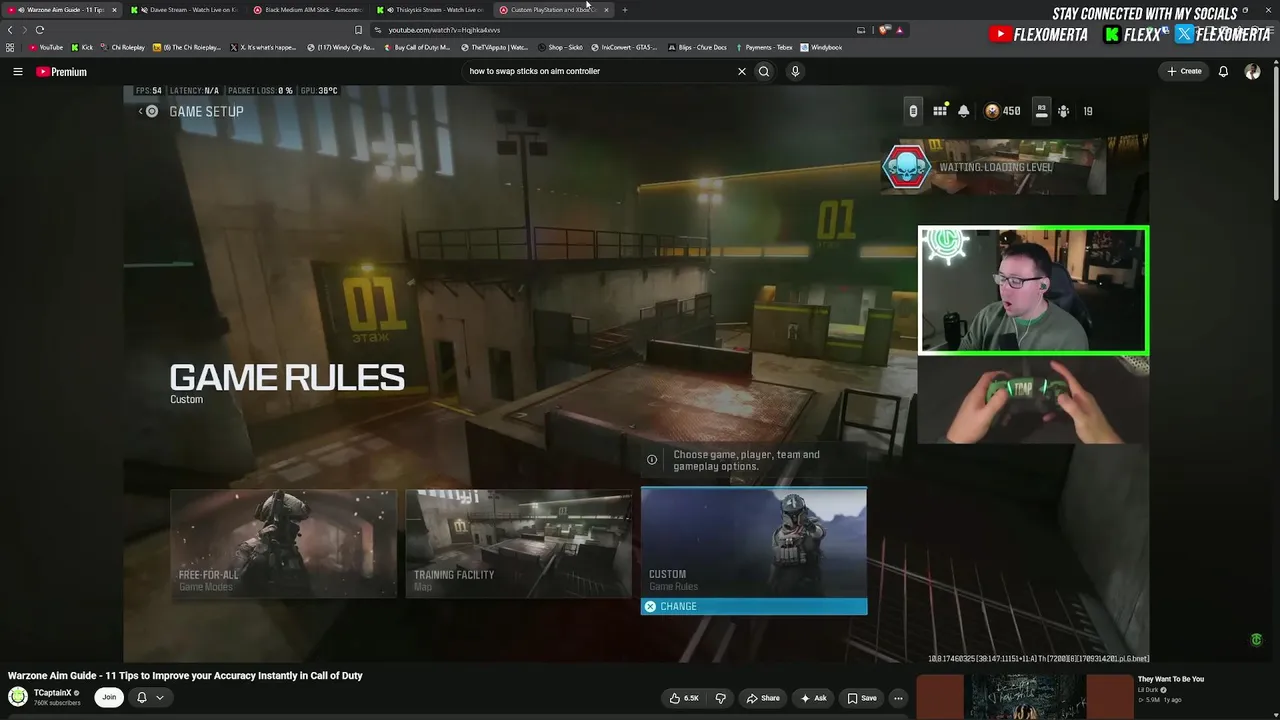Open the TCaptainX channel name link
Image resolution: width=1280 pixels, height=720 pixels.
(53, 693)
